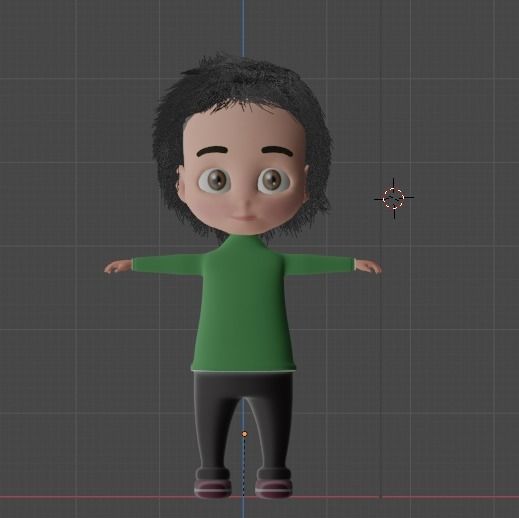Image resolution: width=519 pixels, height=518 pixels.
Task: Click the orange object origin dot
Action: click(245, 434)
